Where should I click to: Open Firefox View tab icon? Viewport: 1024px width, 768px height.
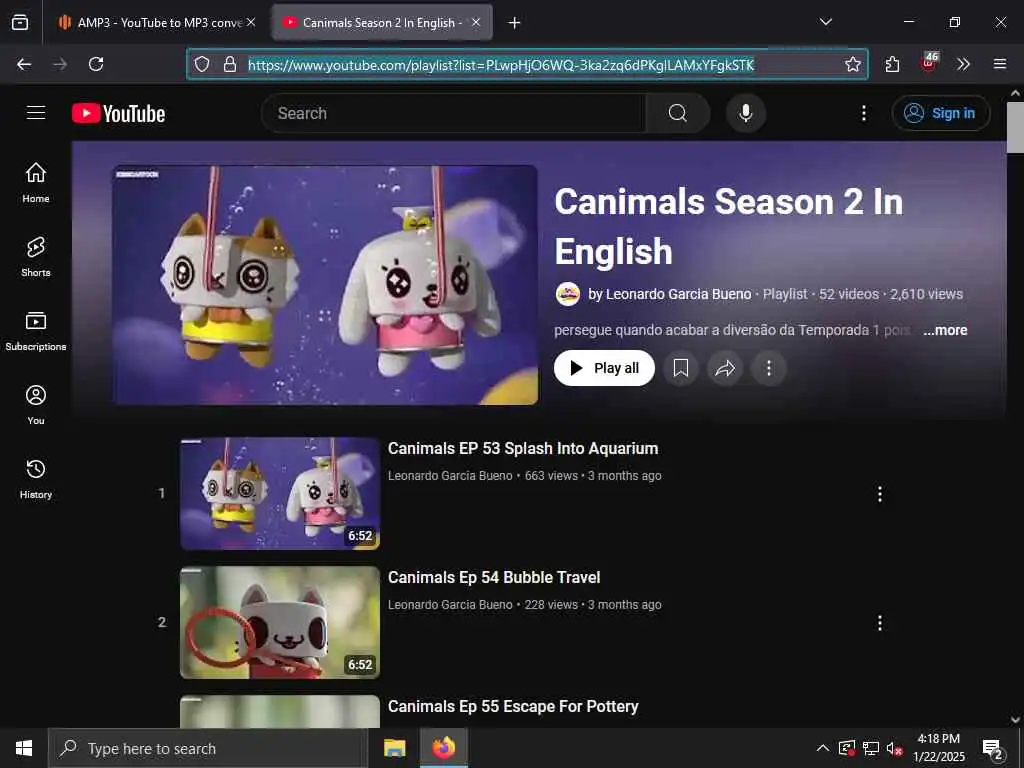coord(20,22)
